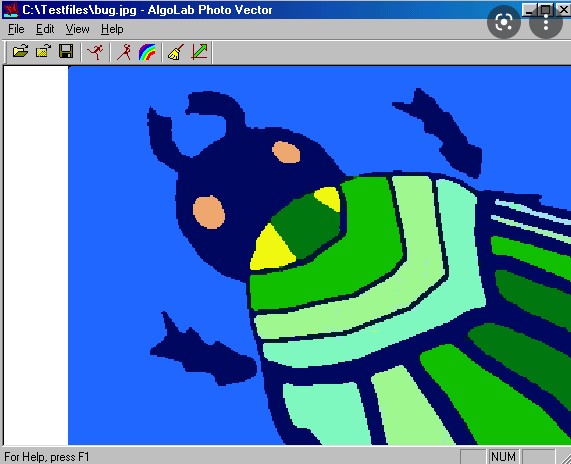Open the Edit menu

point(45,29)
